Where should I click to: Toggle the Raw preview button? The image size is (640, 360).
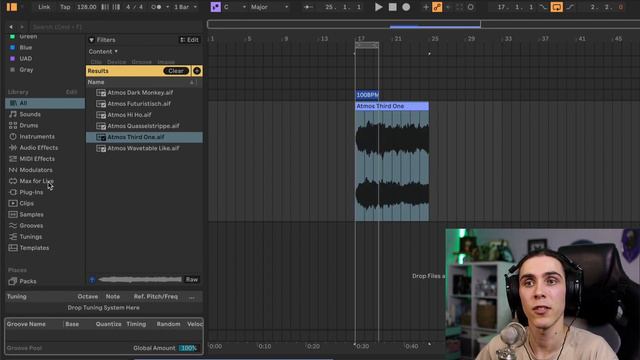[191, 280]
